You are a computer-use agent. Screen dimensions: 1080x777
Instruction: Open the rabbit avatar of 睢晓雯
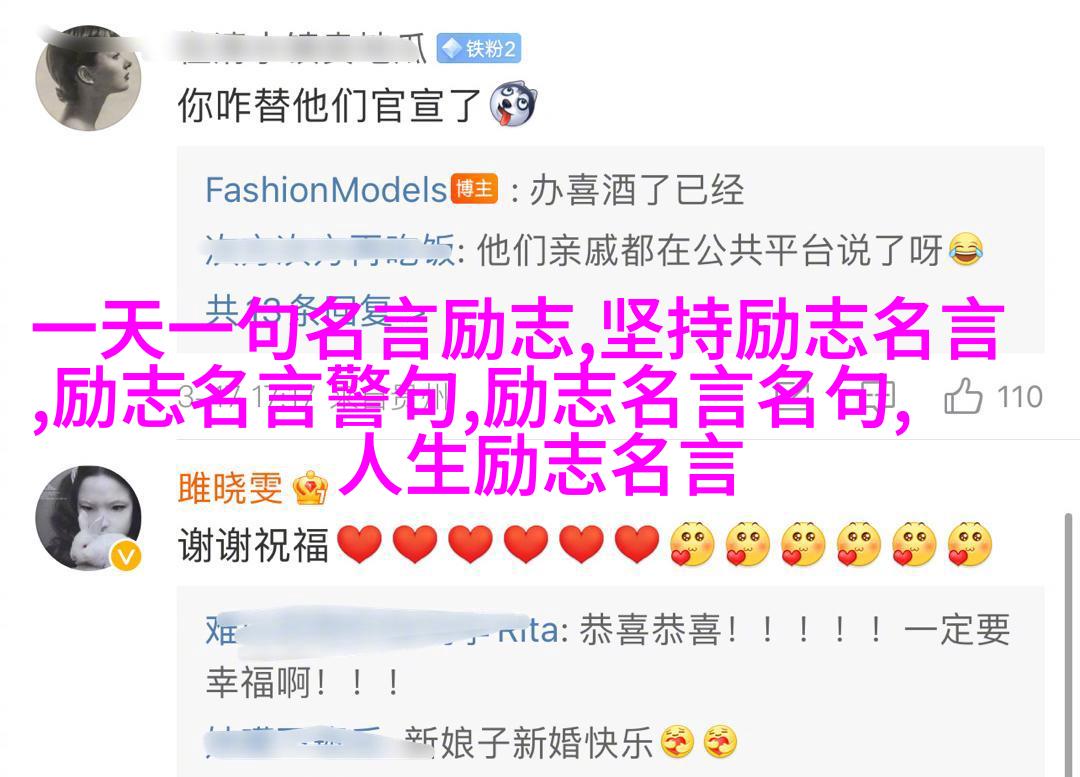(87, 517)
